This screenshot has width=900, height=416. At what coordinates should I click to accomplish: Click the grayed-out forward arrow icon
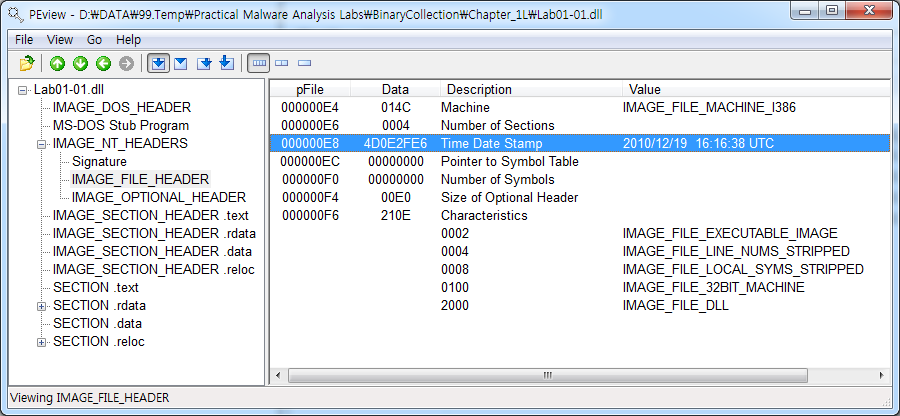click(126, 63)
